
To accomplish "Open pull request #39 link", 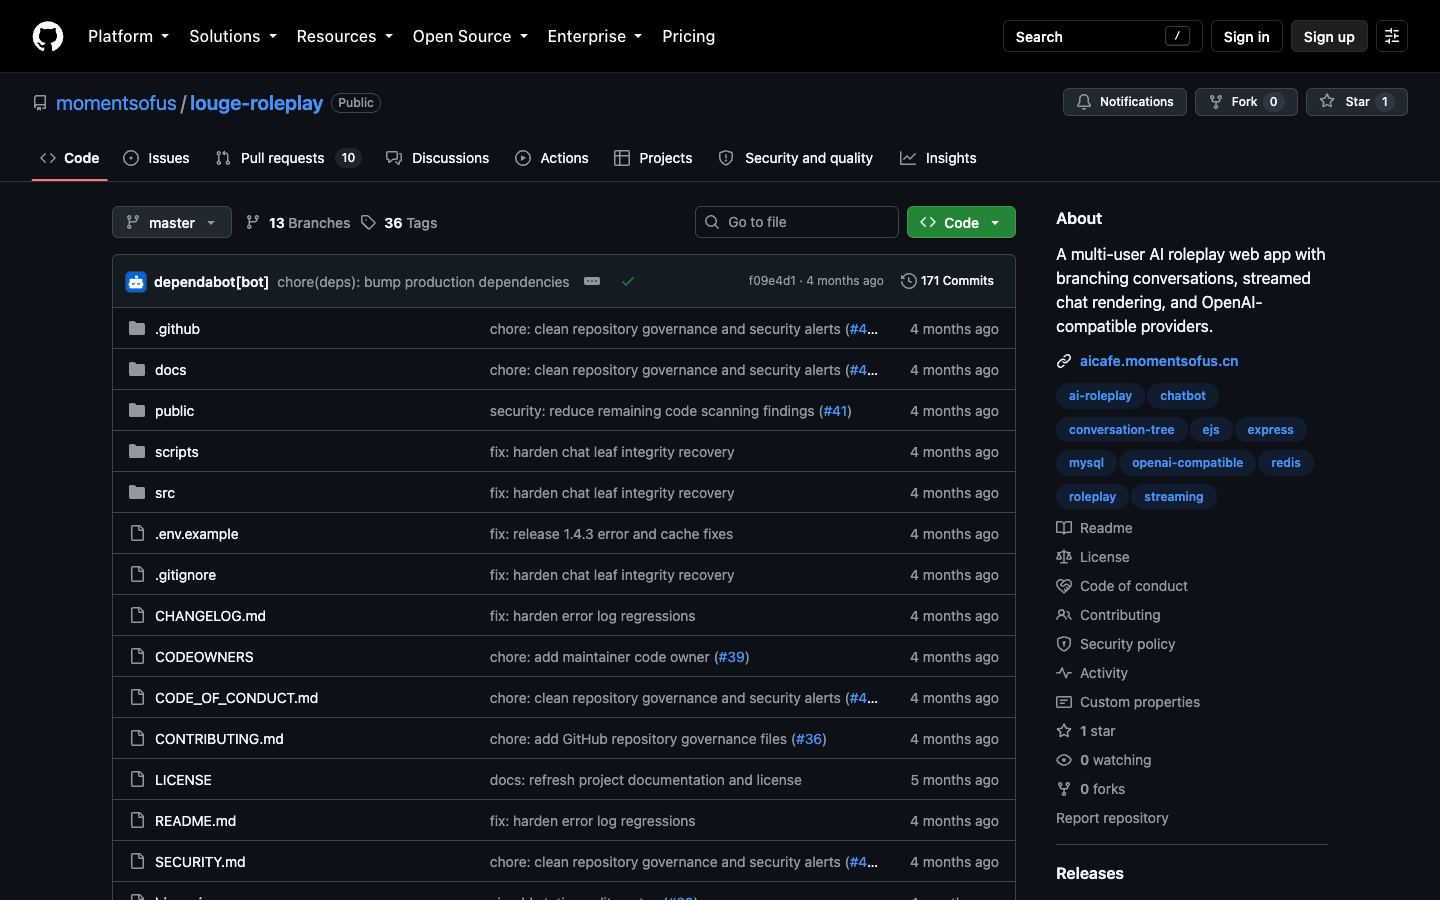I will (732, 657).
